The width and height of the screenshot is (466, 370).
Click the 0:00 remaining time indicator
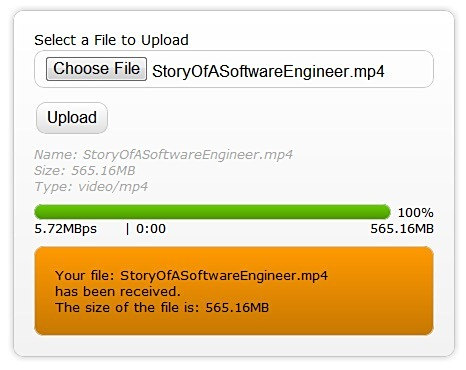tap(151, 229)
